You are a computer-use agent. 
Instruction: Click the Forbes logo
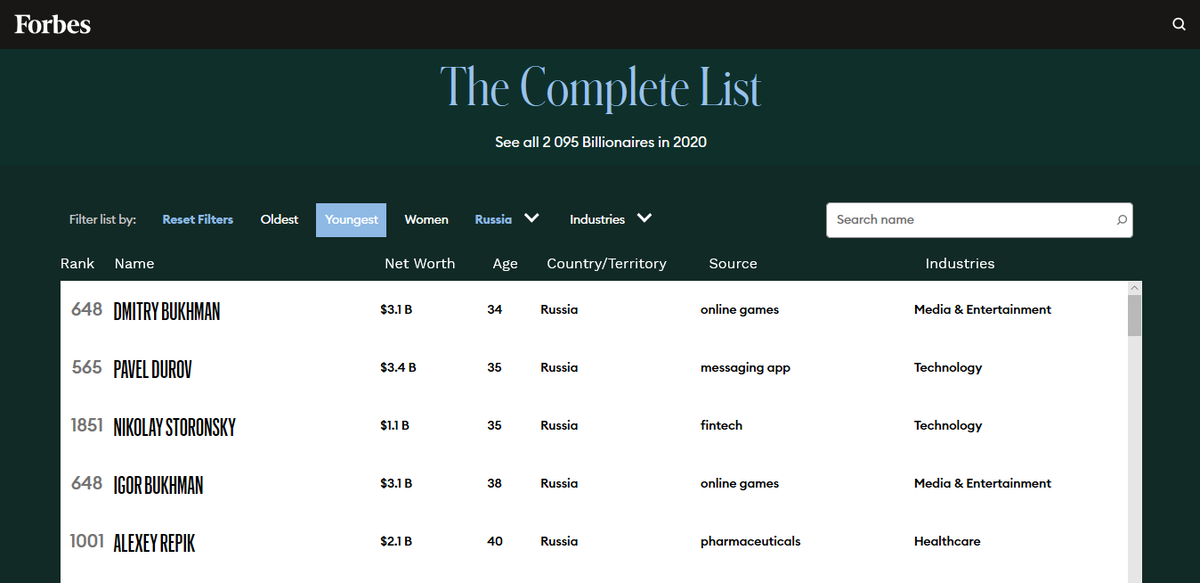[52, 24]
